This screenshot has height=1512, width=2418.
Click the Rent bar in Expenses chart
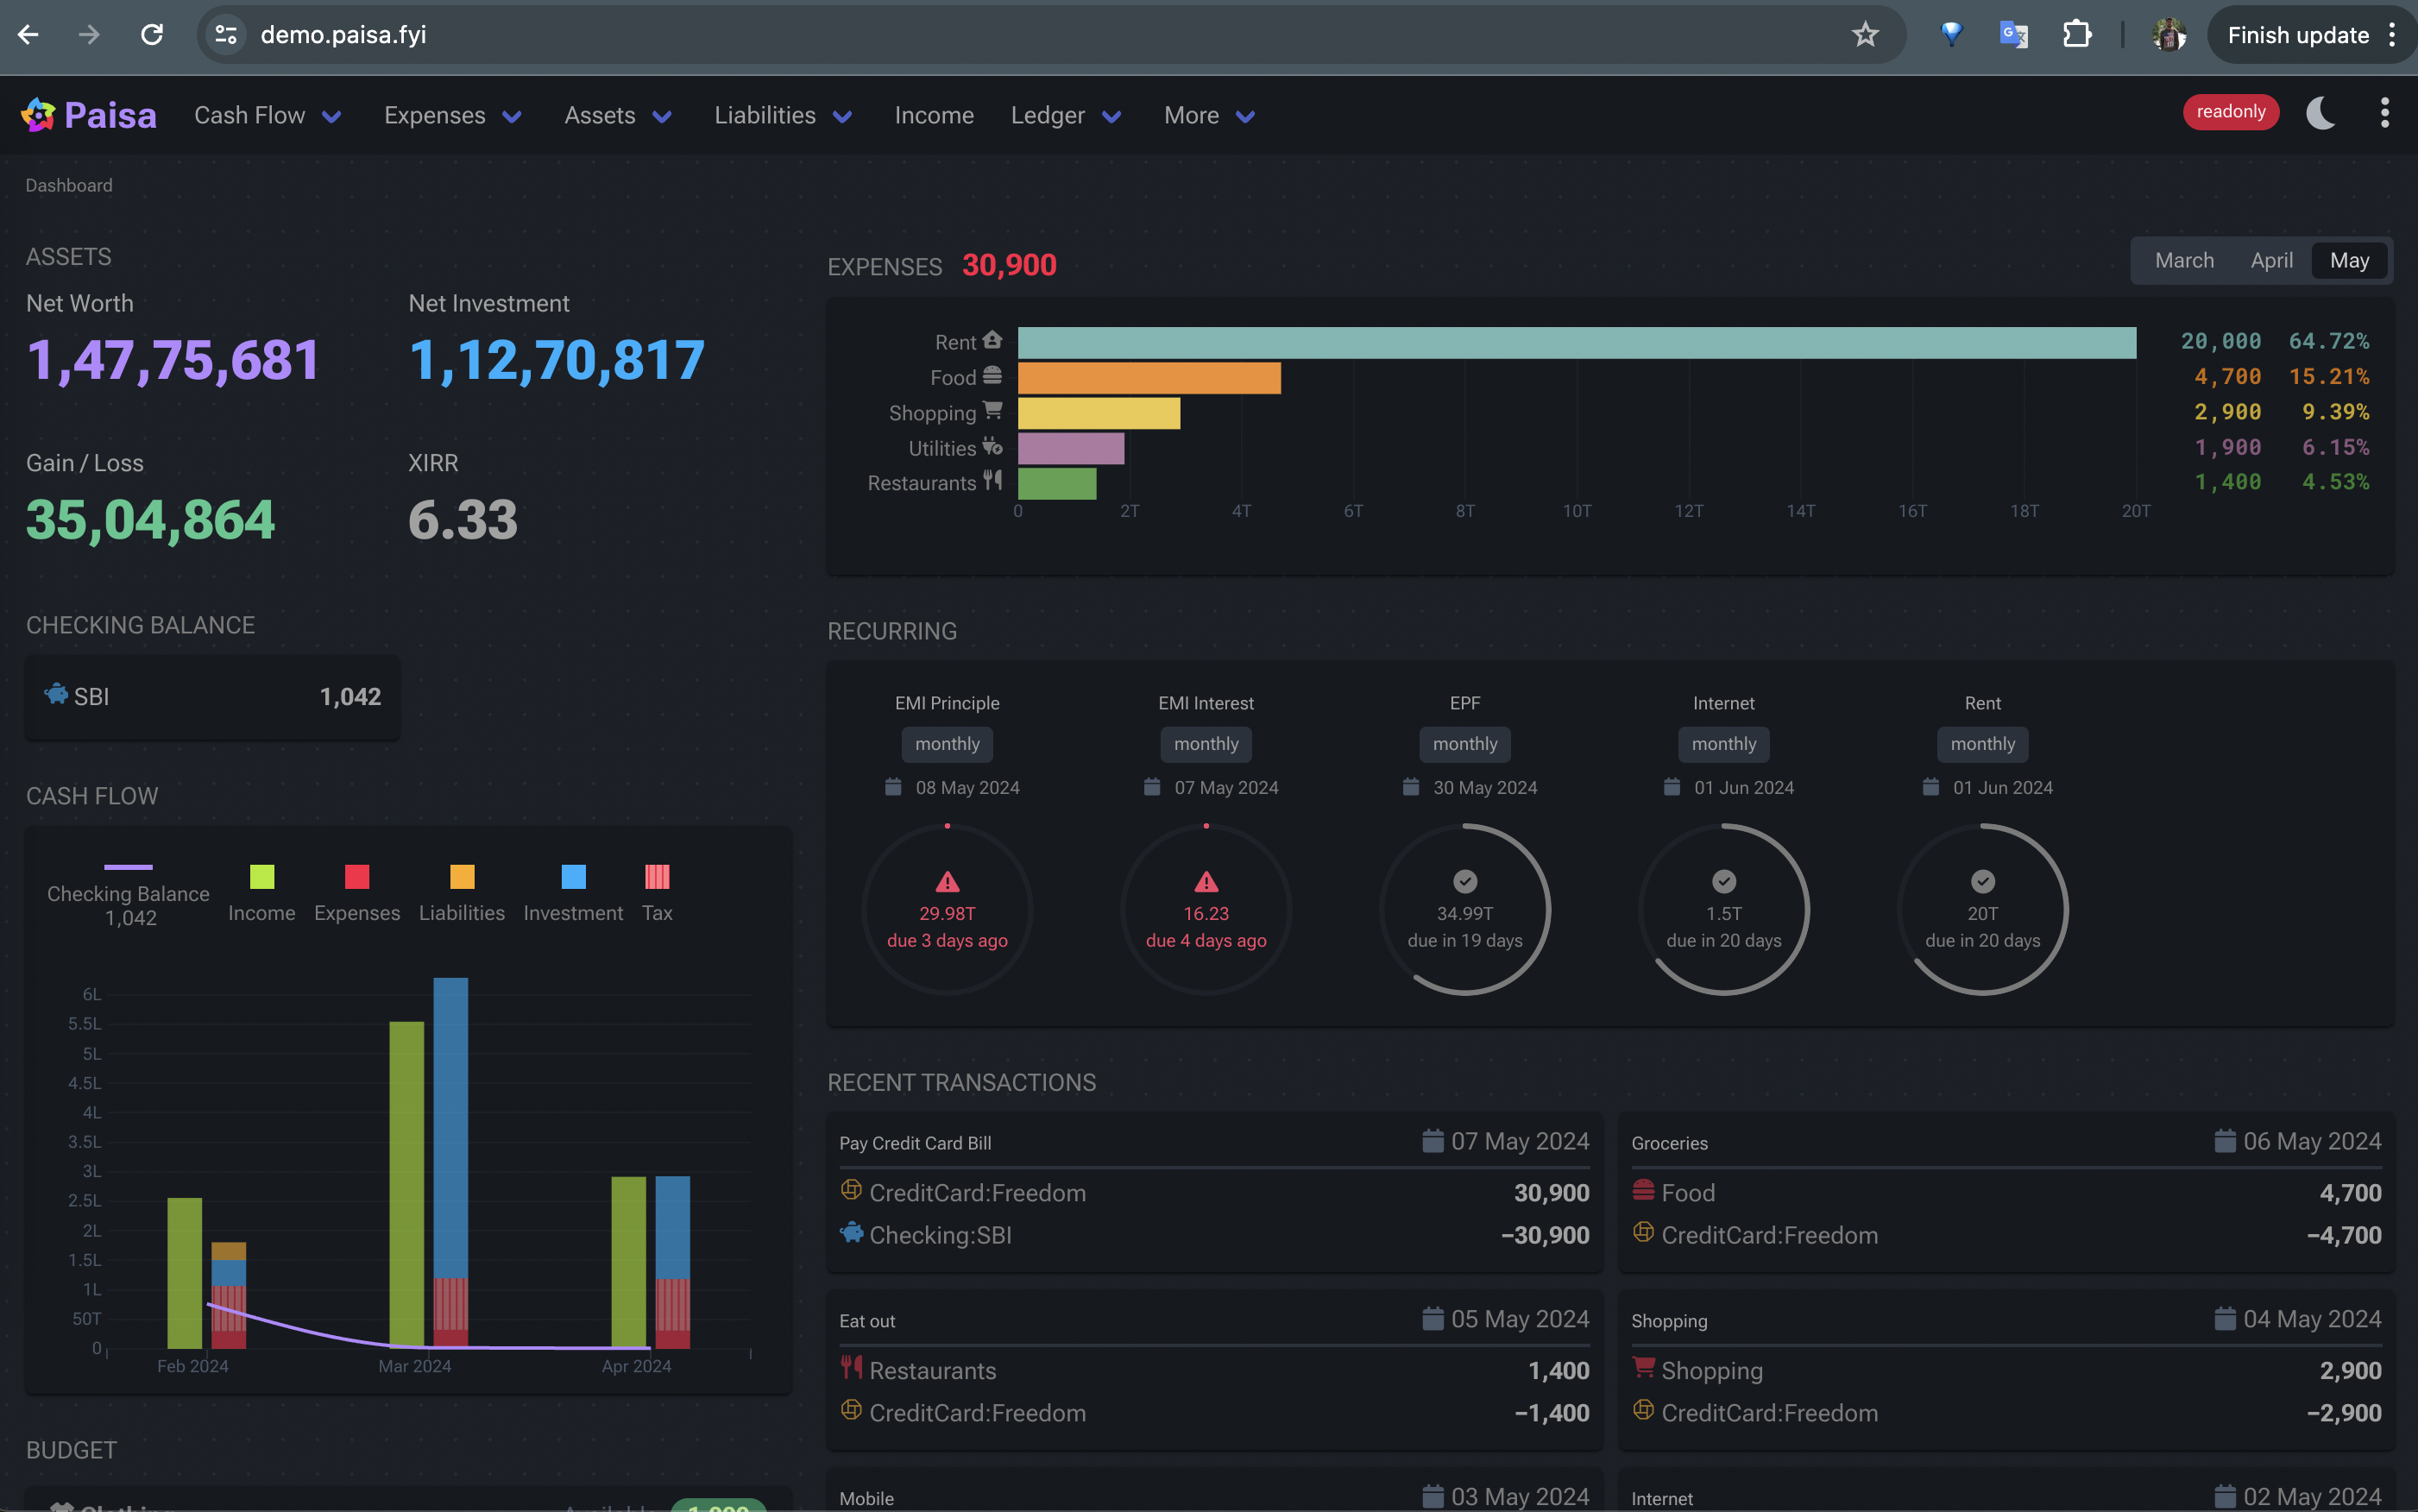coord(1576,343)
